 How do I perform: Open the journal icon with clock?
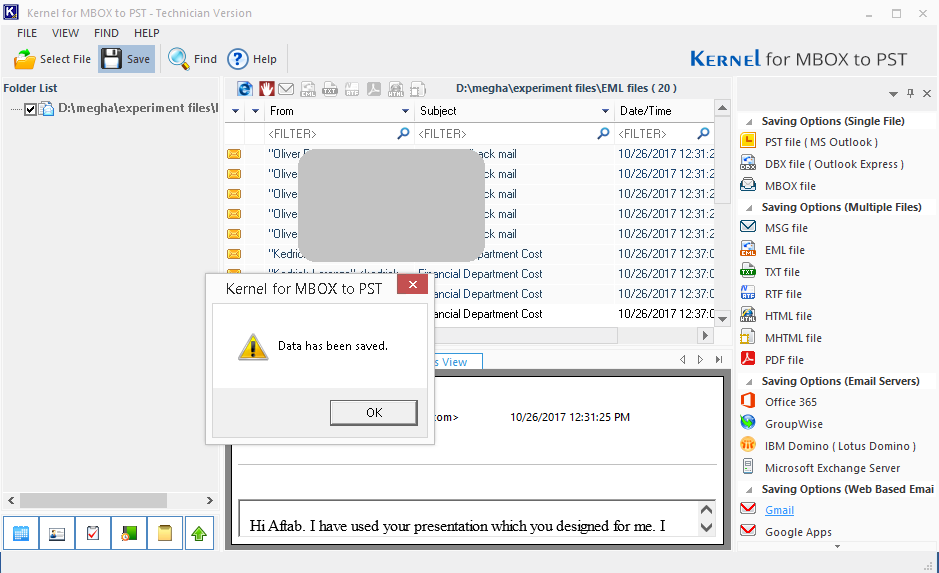coord(129,533)
